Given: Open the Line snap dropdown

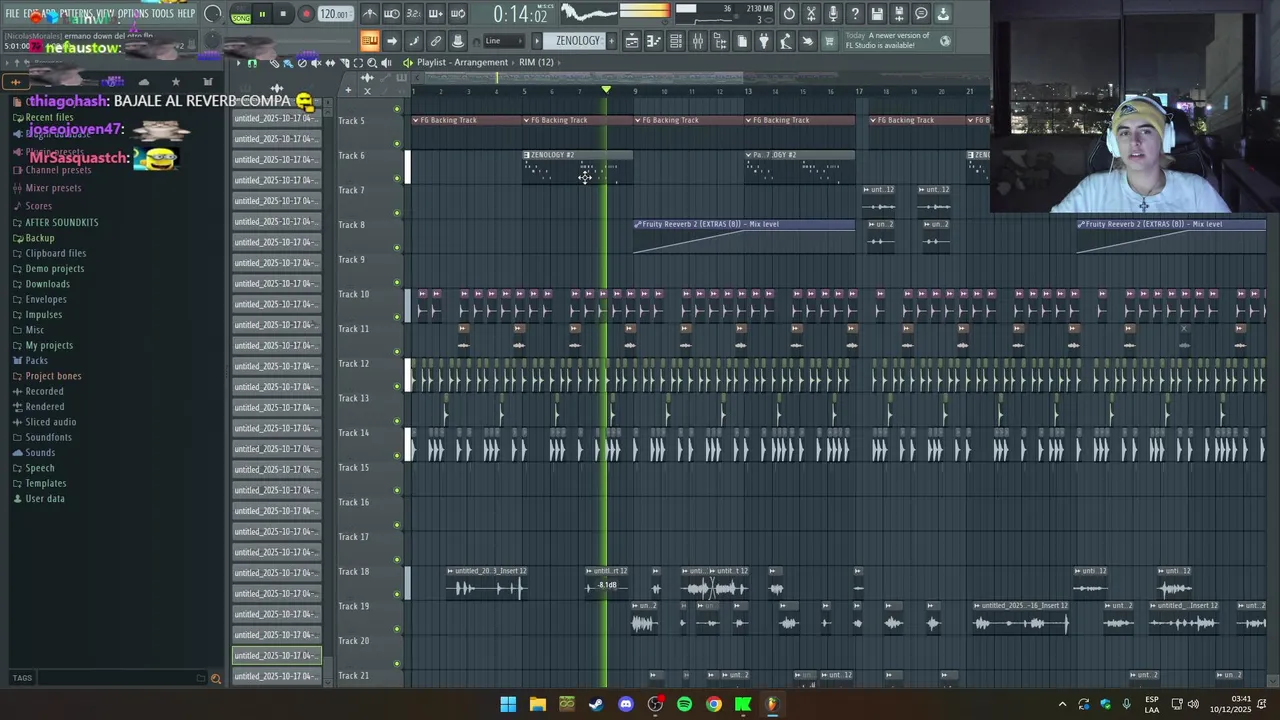Looking at the screenshot, I should (x=506, y=41).
